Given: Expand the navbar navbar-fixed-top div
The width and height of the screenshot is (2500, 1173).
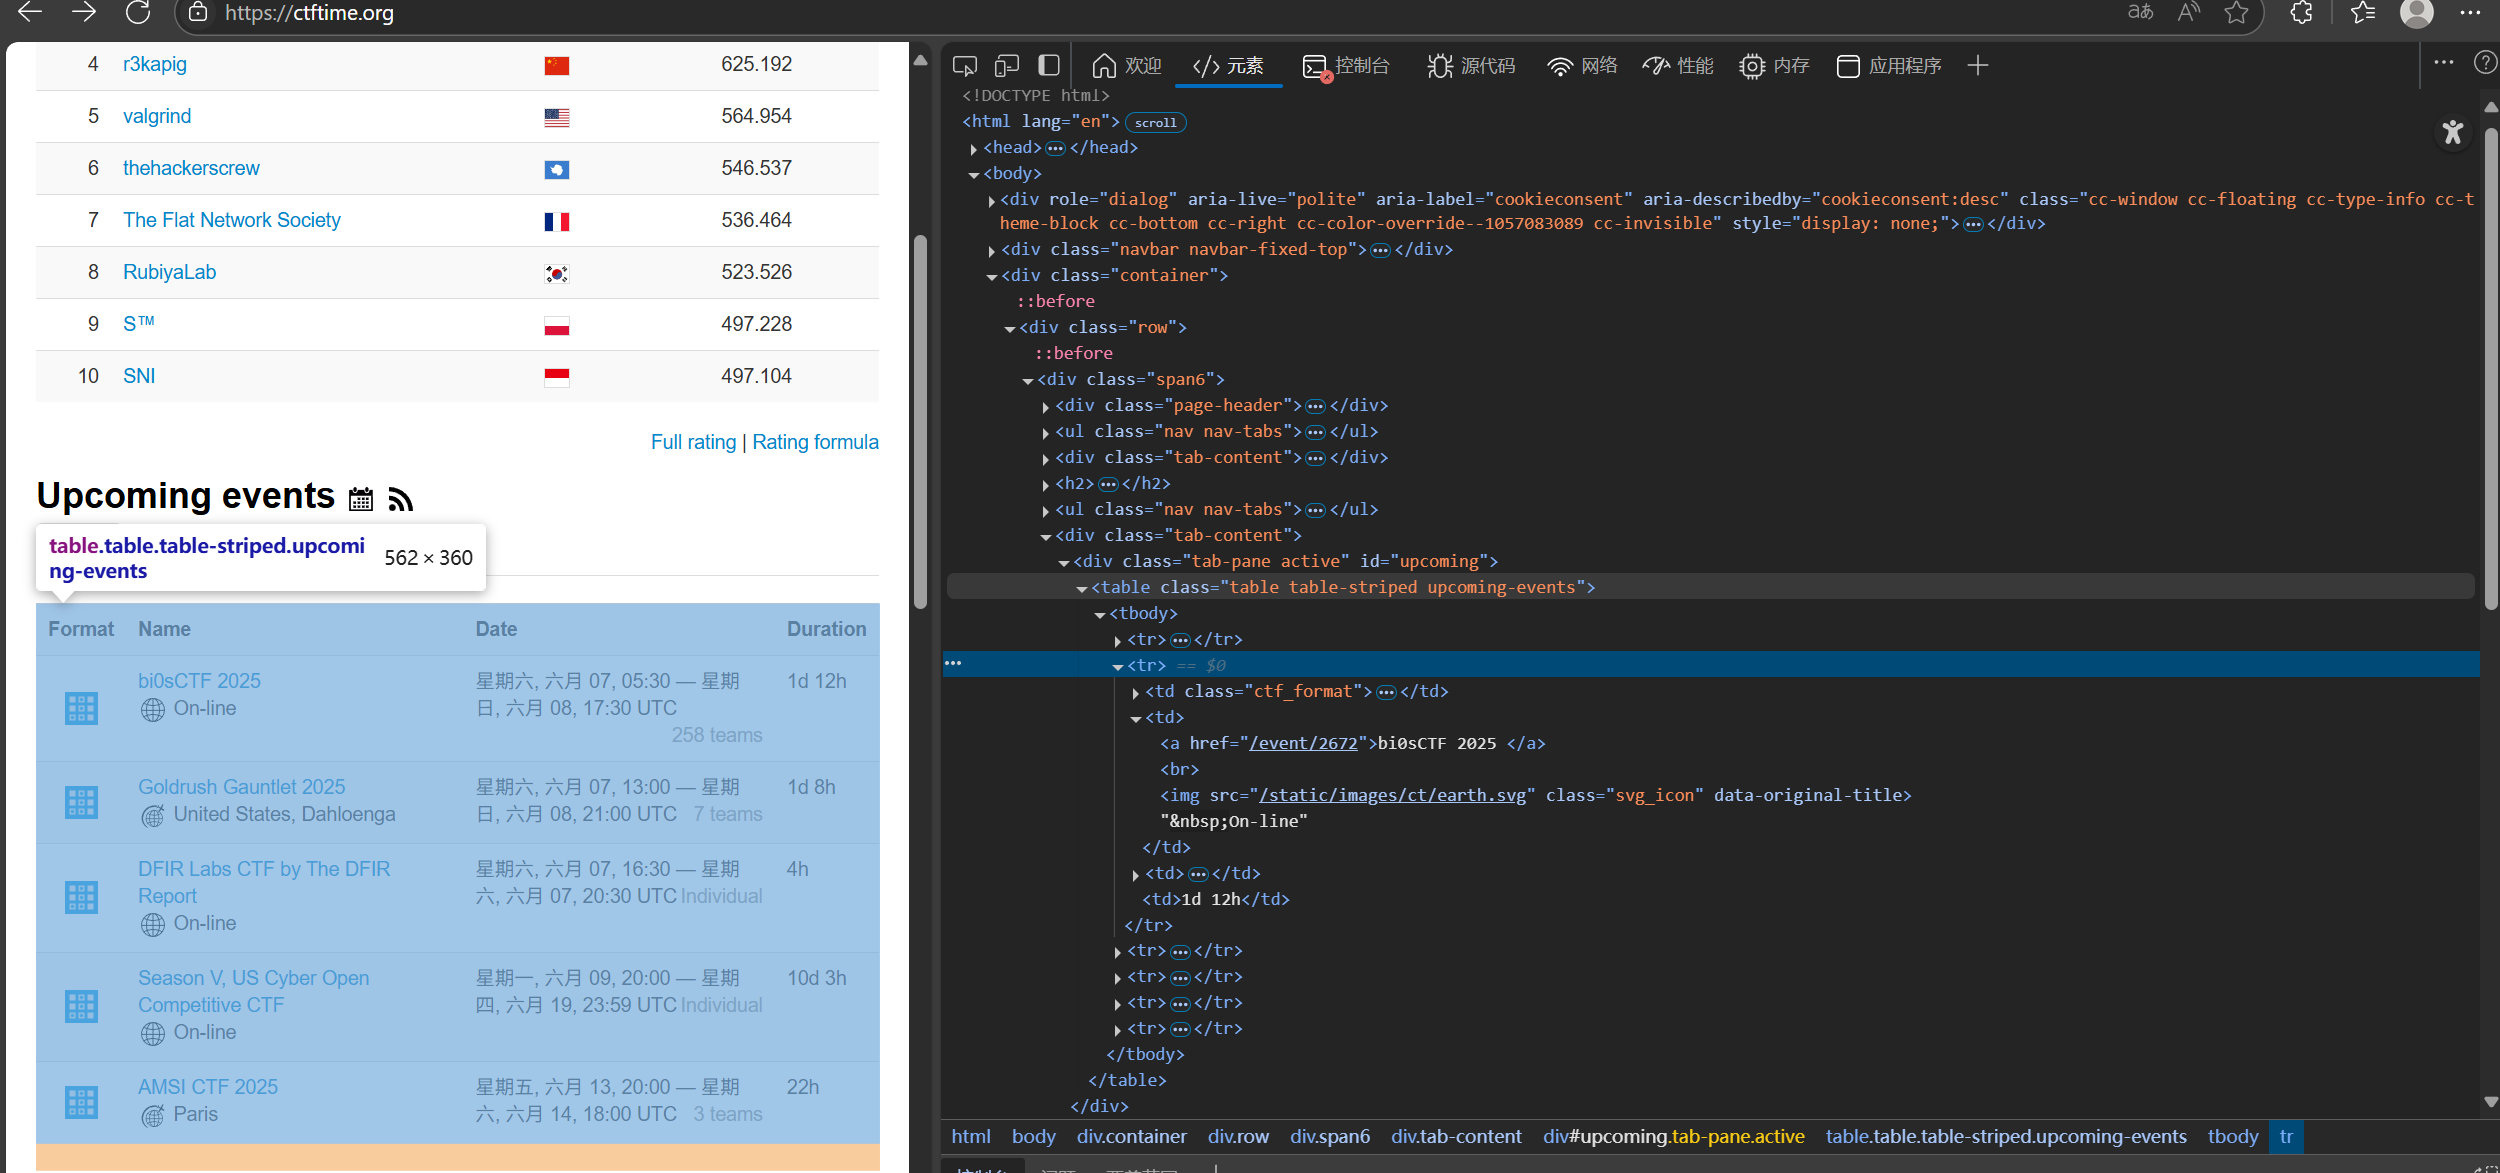Looking at the screenshot, I should pos(991,250).
